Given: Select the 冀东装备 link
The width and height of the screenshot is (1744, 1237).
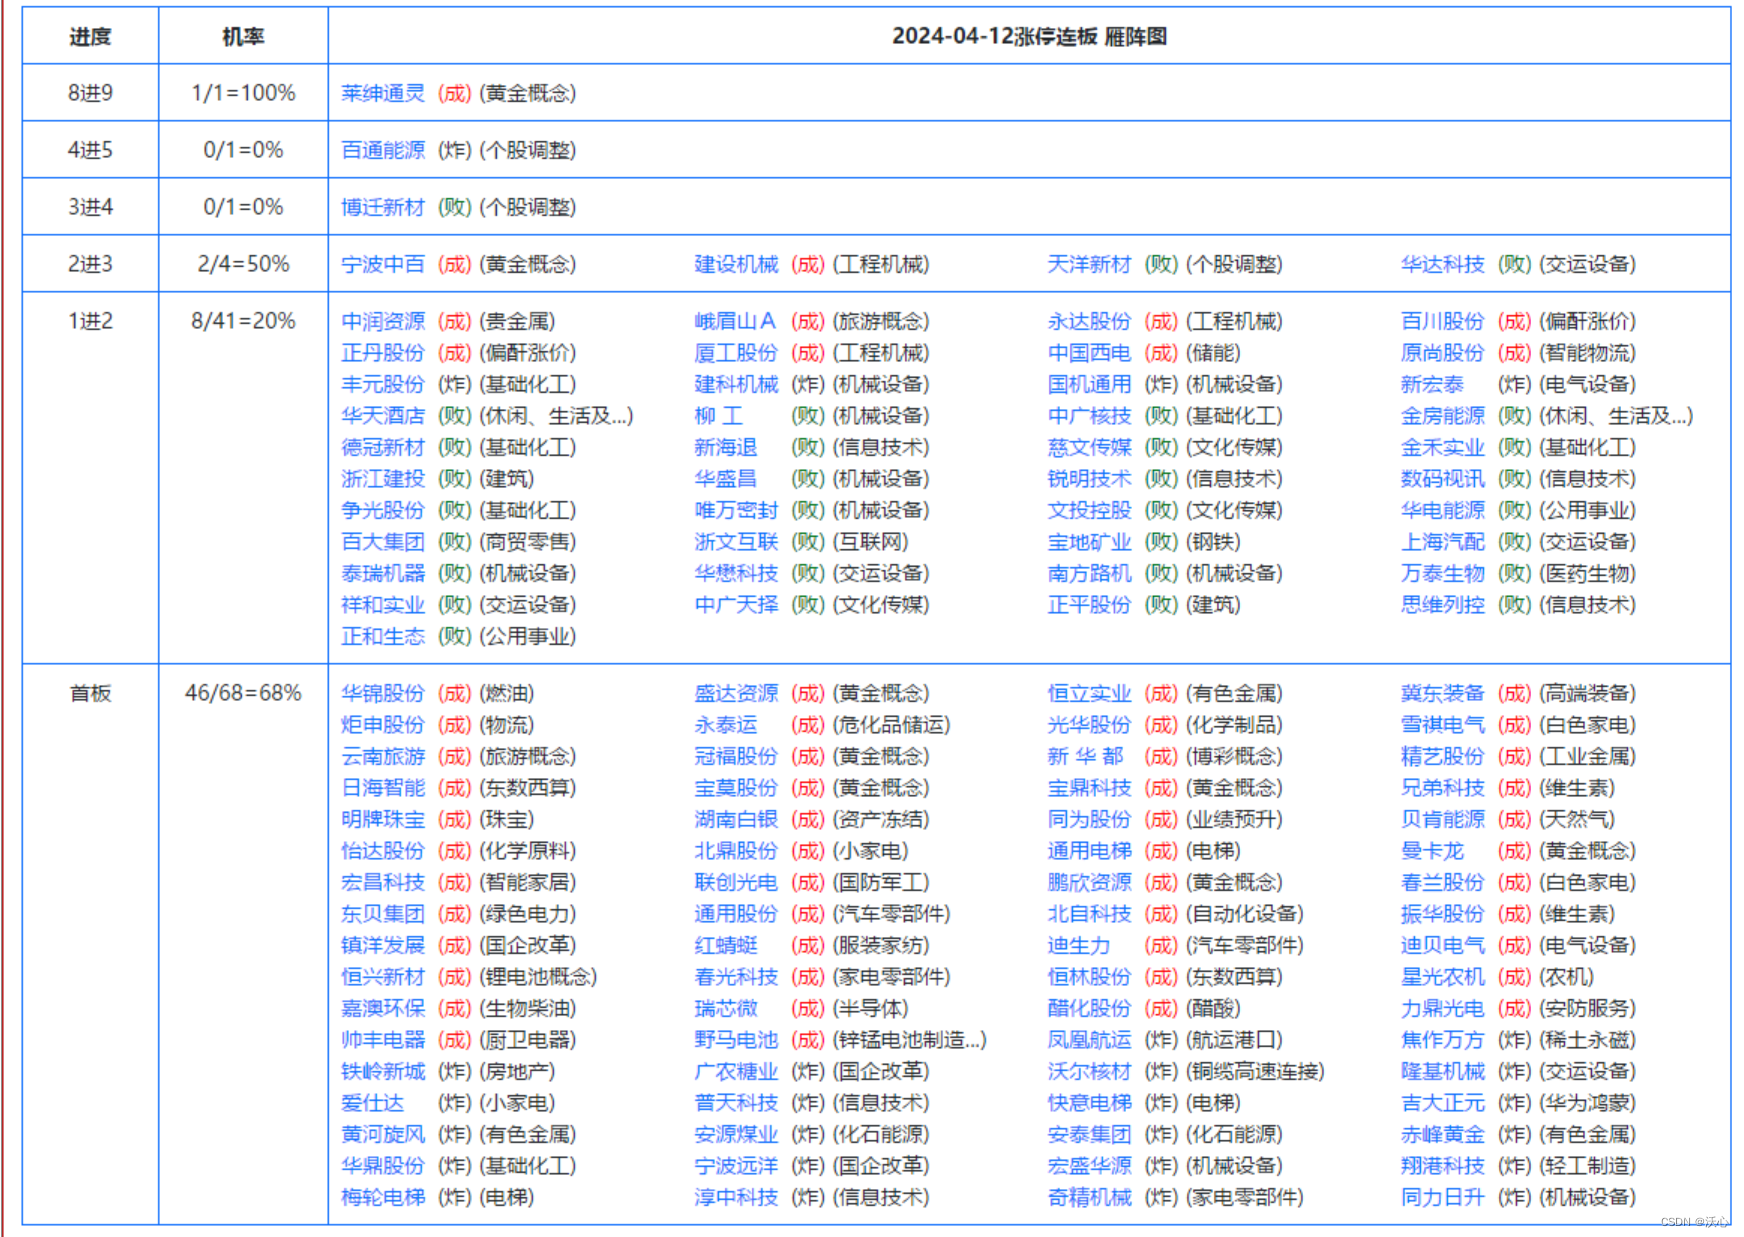Looking at the screenshot, I should pos(1442,693).
